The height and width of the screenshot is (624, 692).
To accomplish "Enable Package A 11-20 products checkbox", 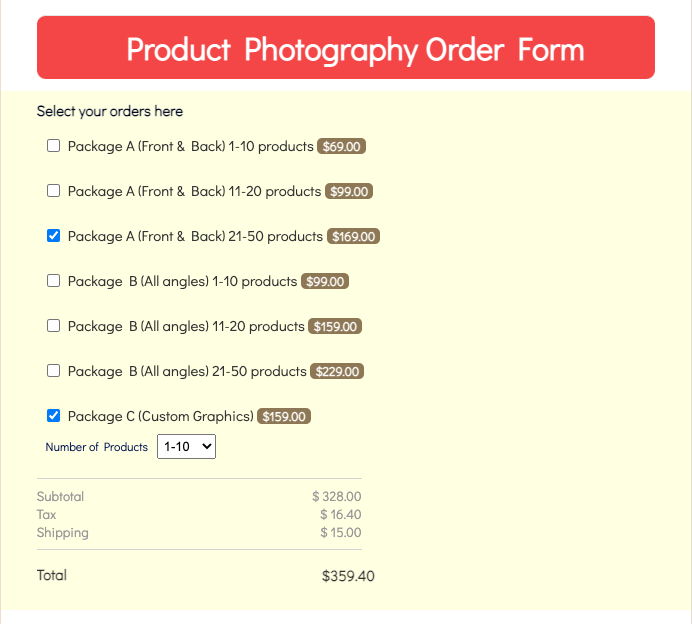I will coord(54,191).
